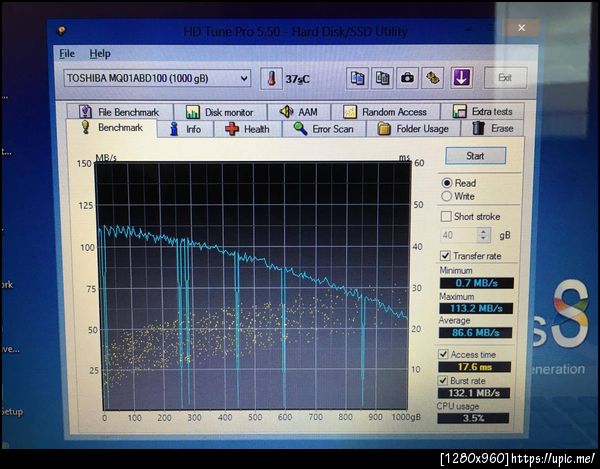Select the Benchmark tab
The width and height of the screenshot is (600, 469).
coord(111,128)
